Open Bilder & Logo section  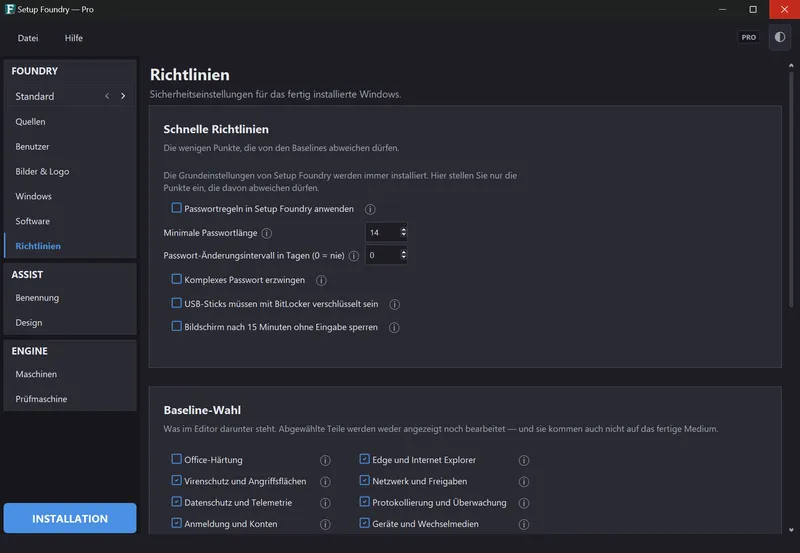coord(70,171)
